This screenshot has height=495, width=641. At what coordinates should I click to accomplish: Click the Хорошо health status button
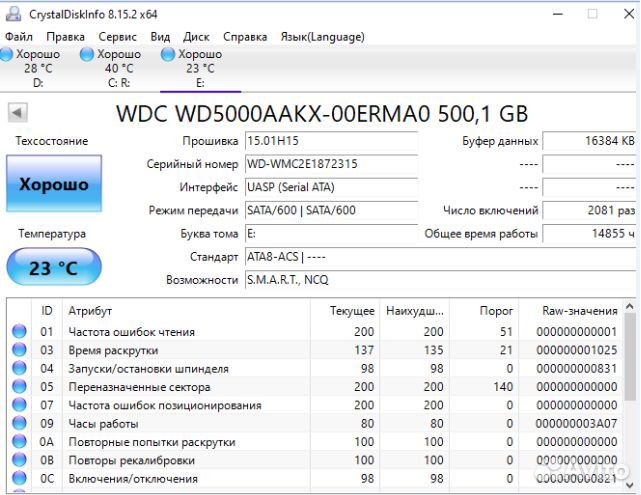[54, 184]
